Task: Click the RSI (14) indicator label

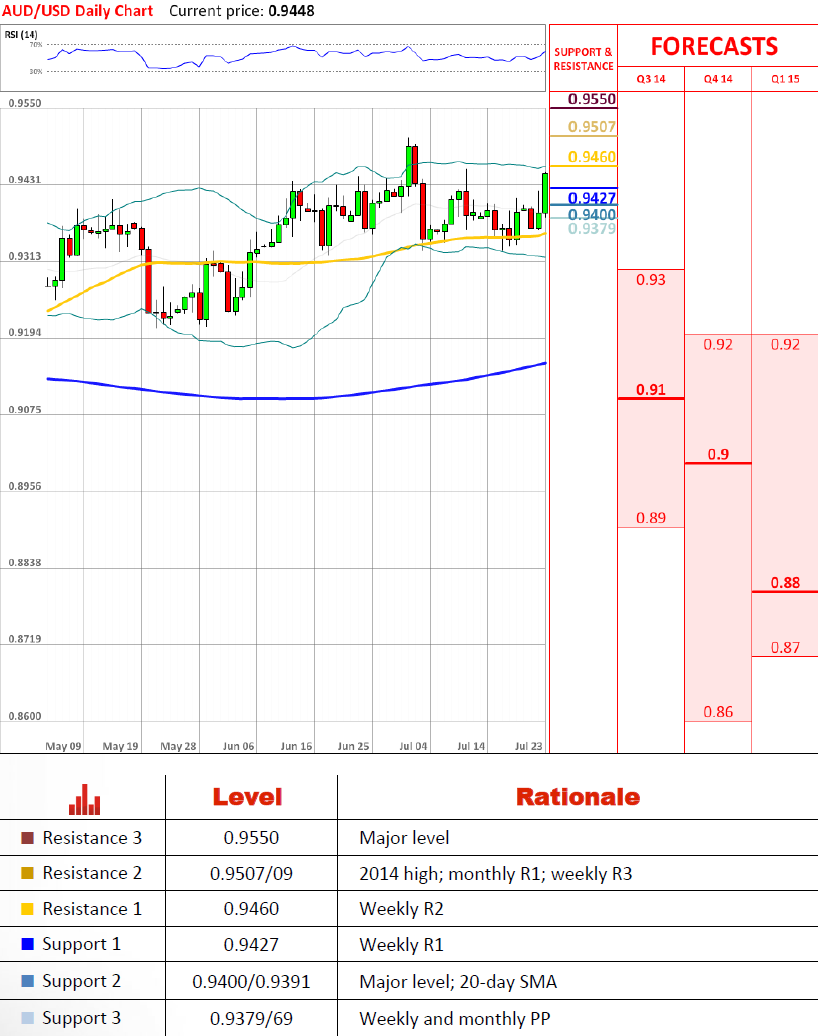Action: click(x=21, y=34)
